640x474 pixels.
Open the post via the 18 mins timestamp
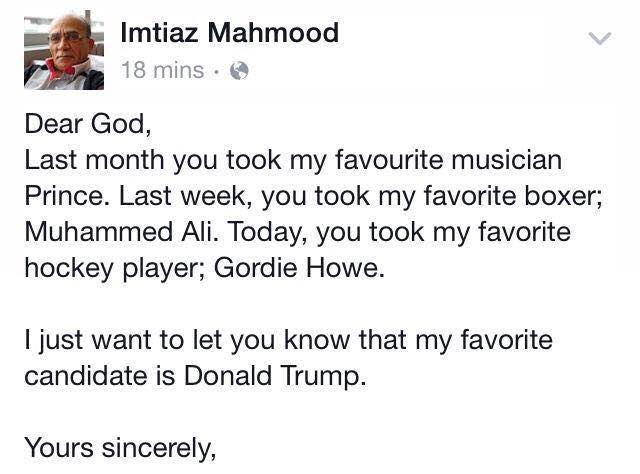click(162, 71)
